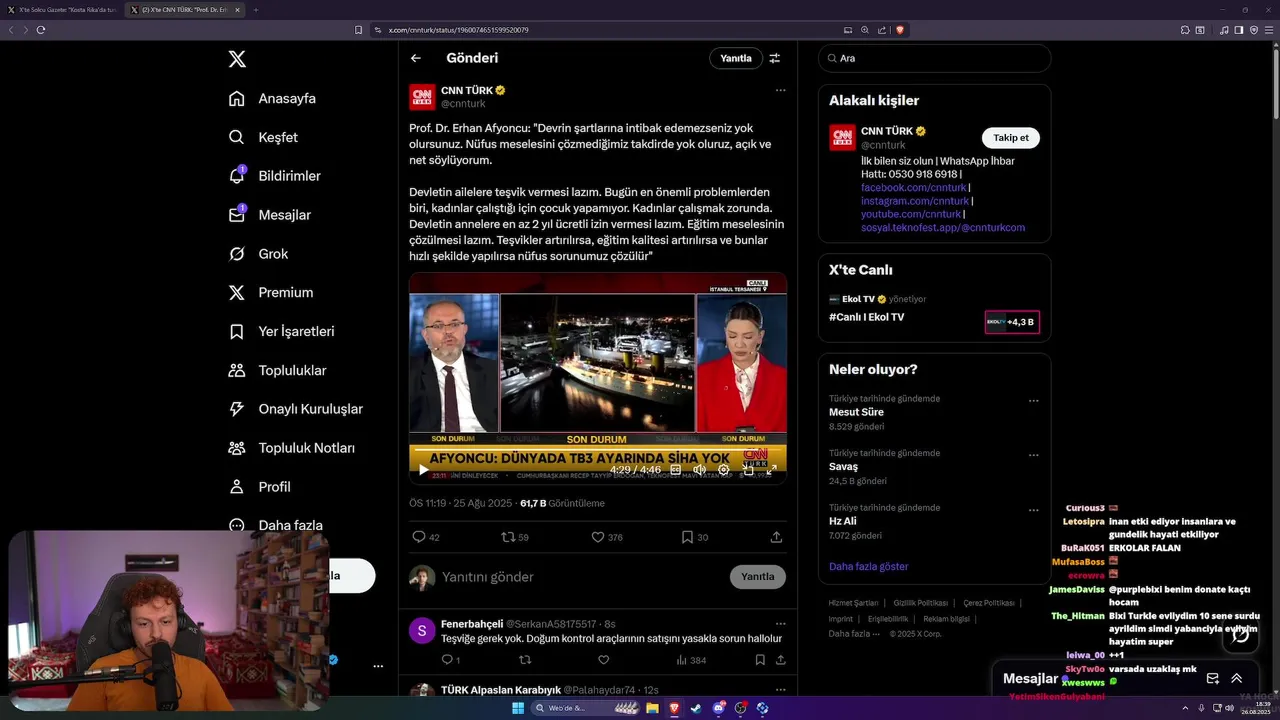Open Yer İşaretleri bookmarks
1280x720 pixels.
(281, 331)
